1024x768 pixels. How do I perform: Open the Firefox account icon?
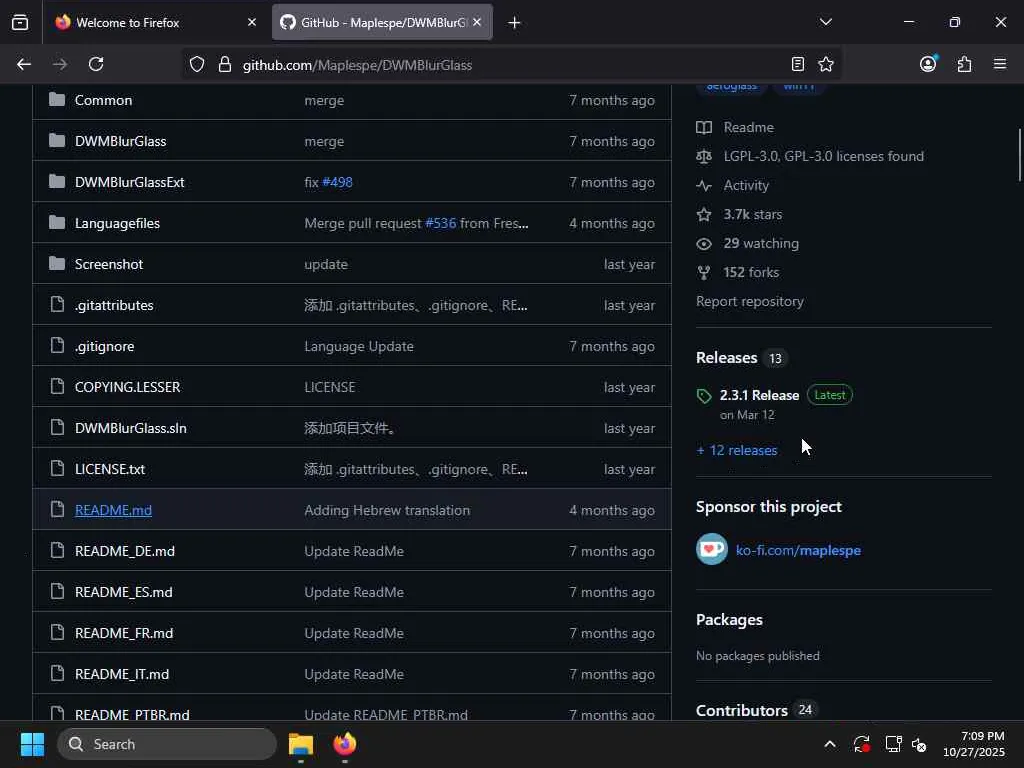coord(928,63)
